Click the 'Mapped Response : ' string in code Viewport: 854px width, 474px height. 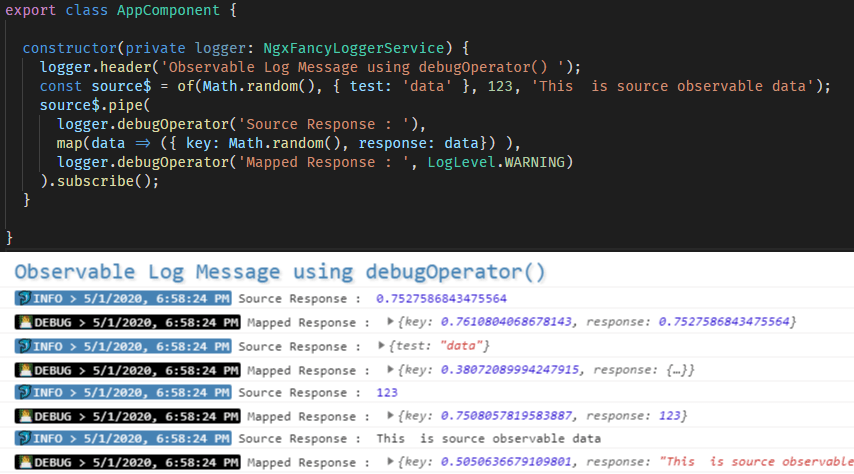pos(324,162)
